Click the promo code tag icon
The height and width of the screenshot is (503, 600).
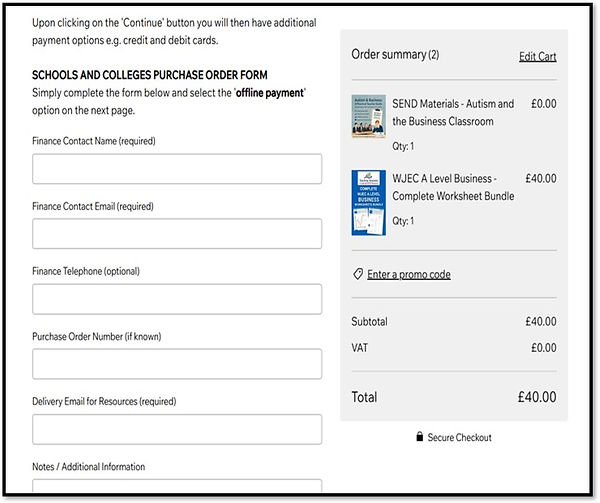[x=358, y=274]
